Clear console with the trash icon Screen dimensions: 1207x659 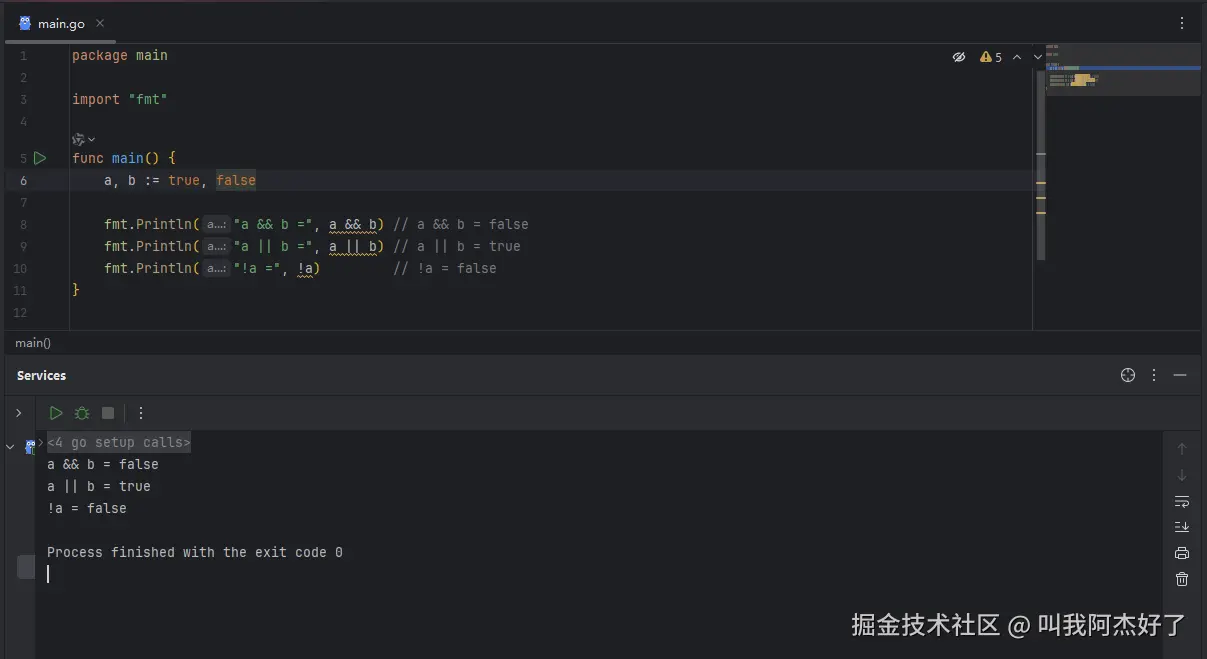1182,579
